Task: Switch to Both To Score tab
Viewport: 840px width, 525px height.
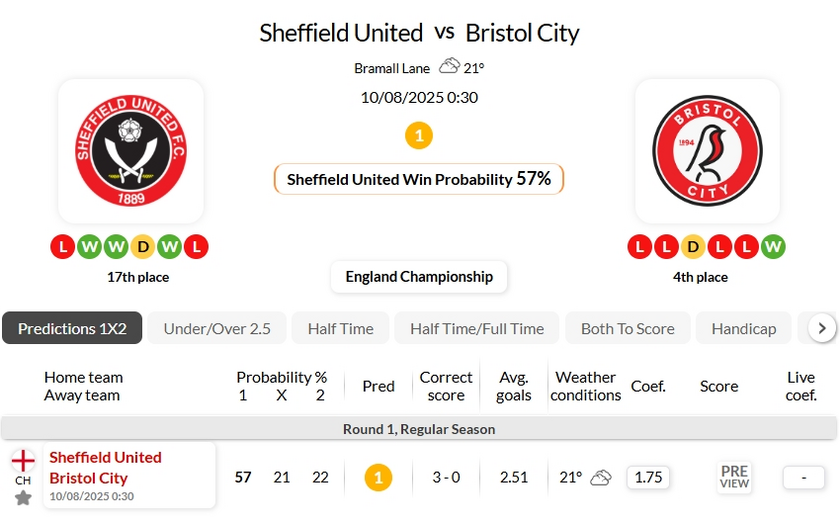Action: pyautogui.click(x=627, y=328)
